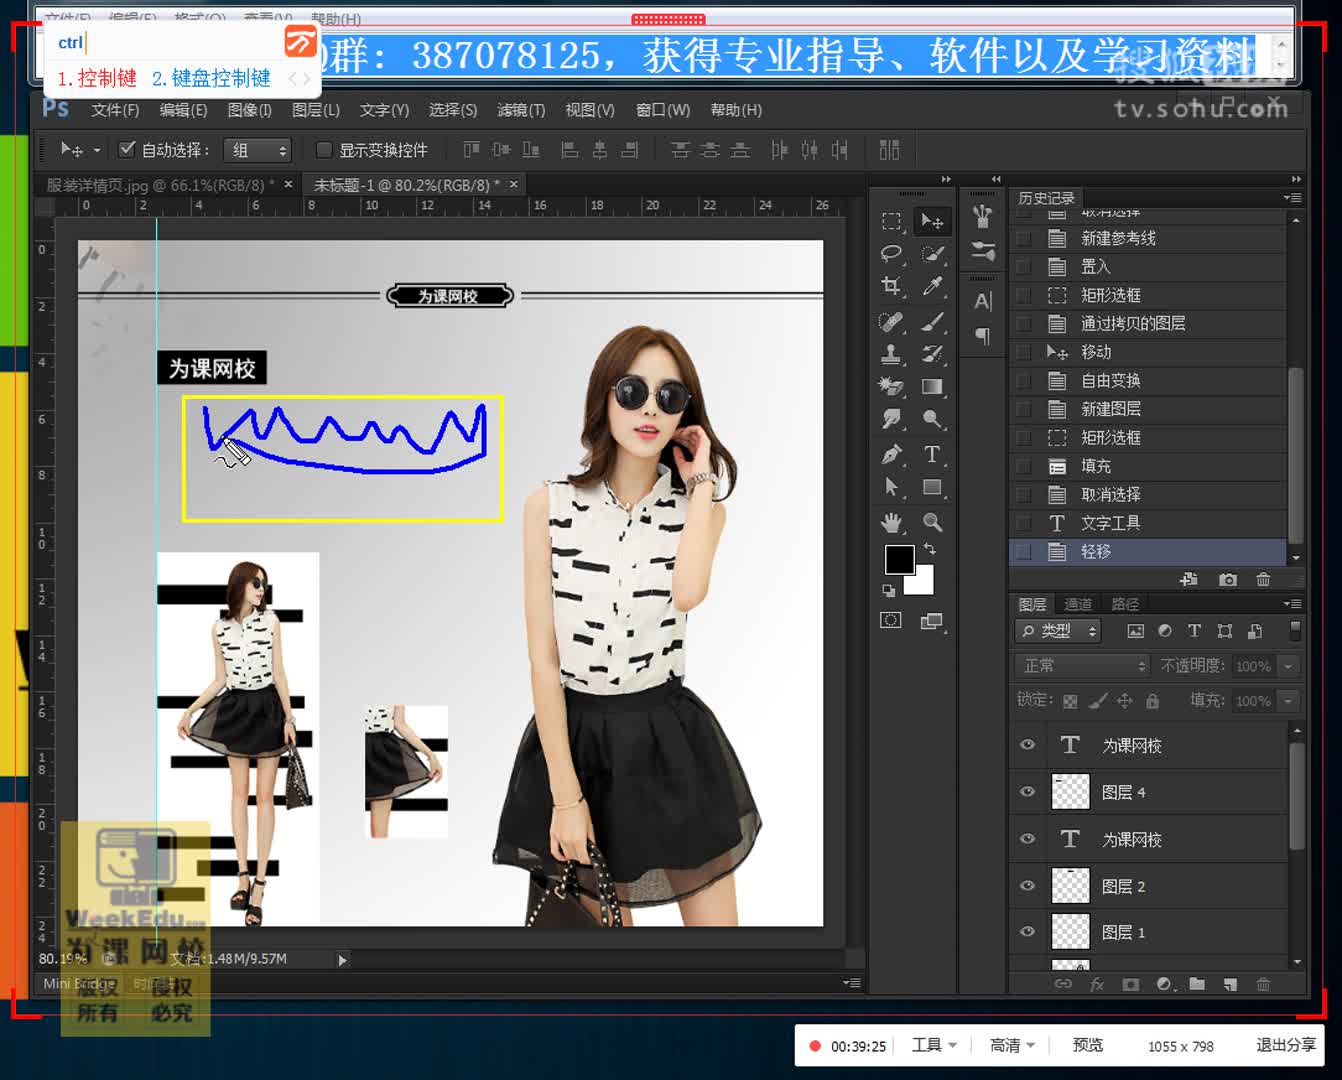Open the 正常 blend mode dropdown

point(1082,666)
